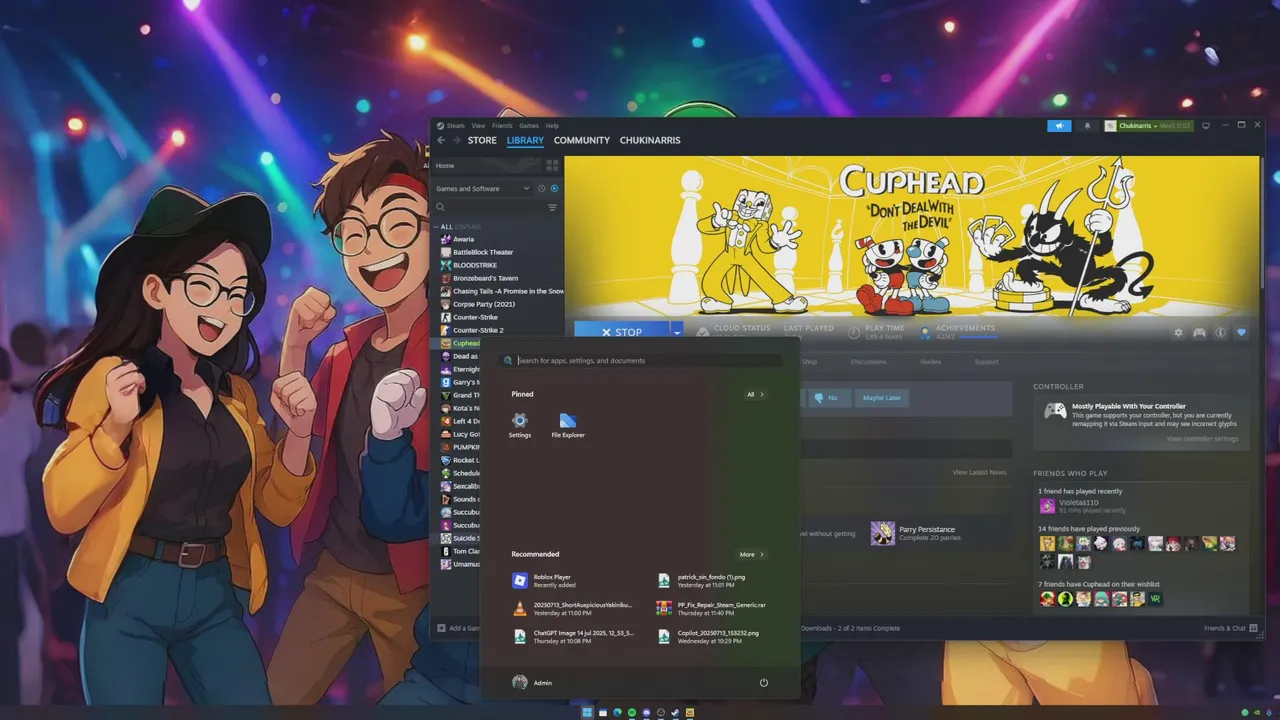Sort library by recent clock icon

click(542, 188)
